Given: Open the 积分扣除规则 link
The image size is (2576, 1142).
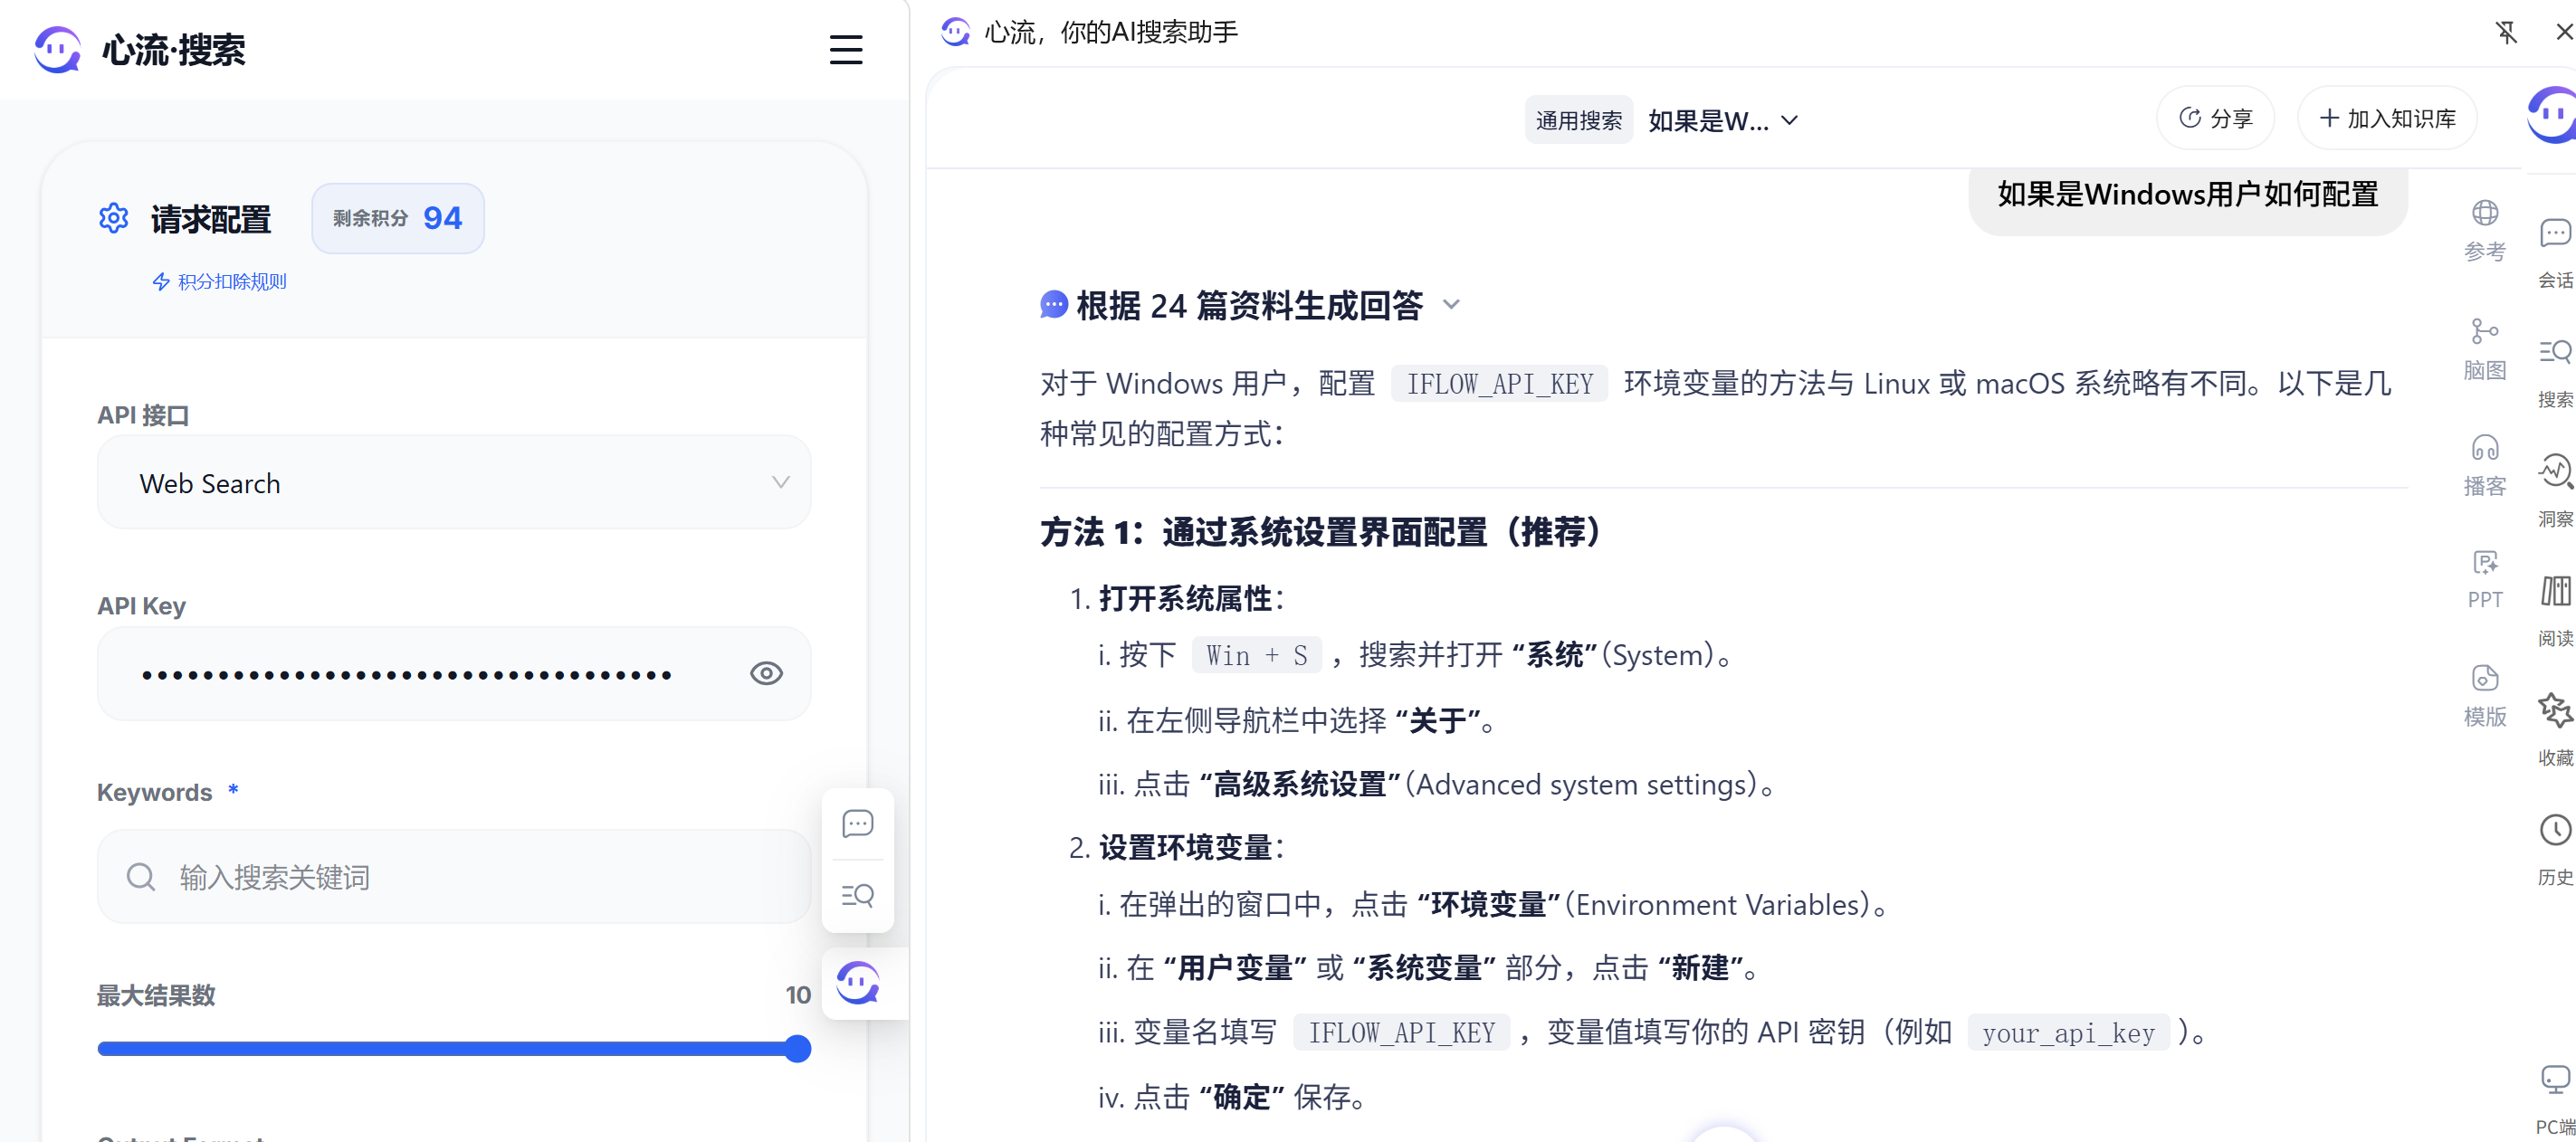Looking at the screenshot, I should (231, 282).
